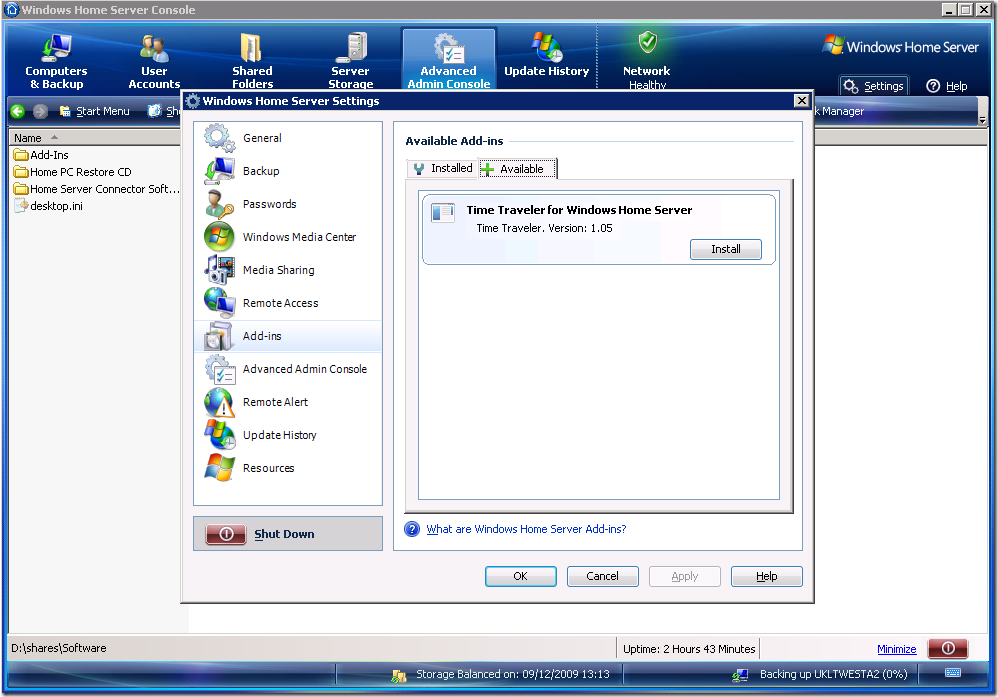Select the Add-Ins folder in file list
The image size is (998, 697).
[x=41, y=155]
